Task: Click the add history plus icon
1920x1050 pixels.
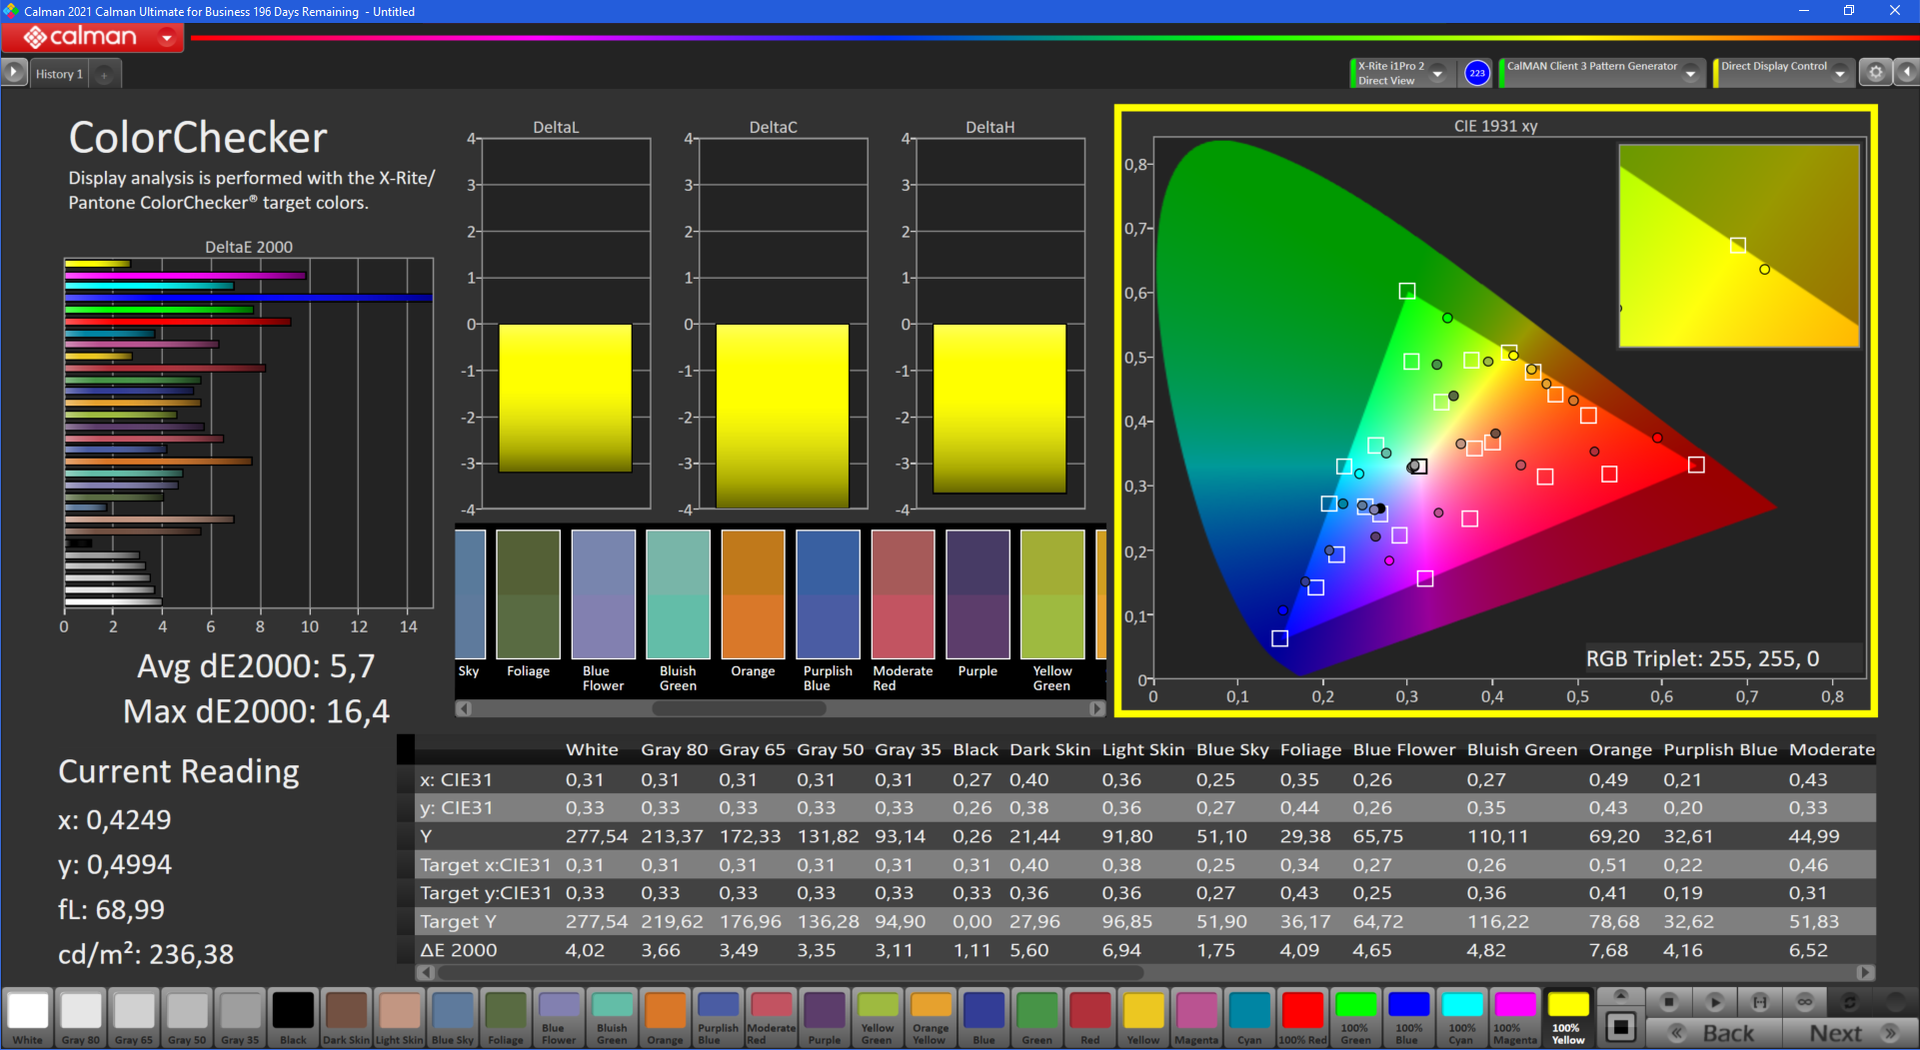Action: click(x=104, y=74)
